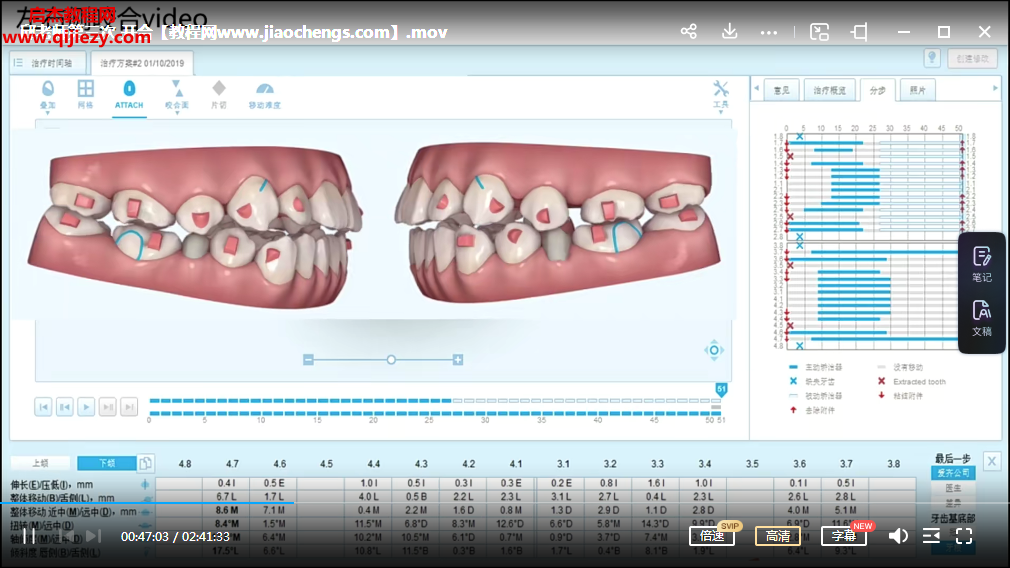Open the 高清 video quality menu
Screen dimensions: 1010x568
tap(777, 536)
